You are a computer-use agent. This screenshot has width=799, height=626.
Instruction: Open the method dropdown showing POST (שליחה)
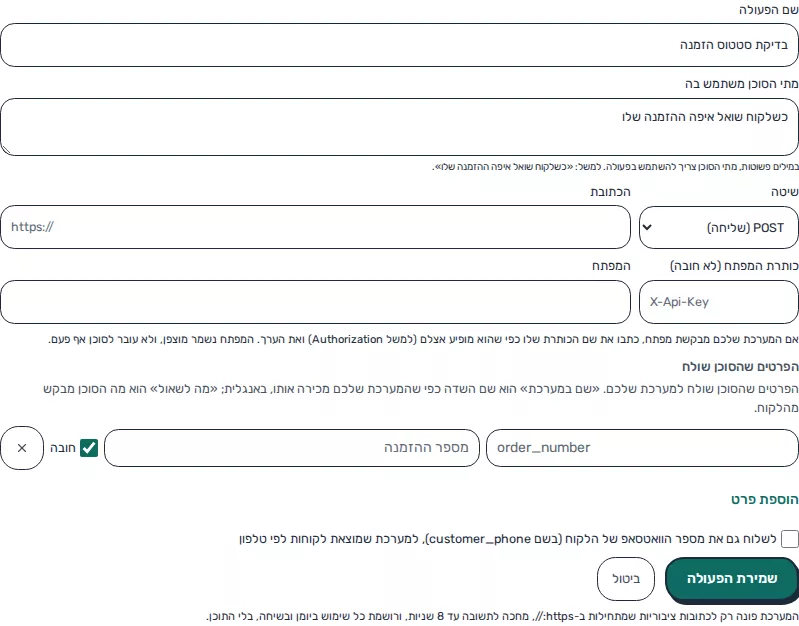point(718,227)
